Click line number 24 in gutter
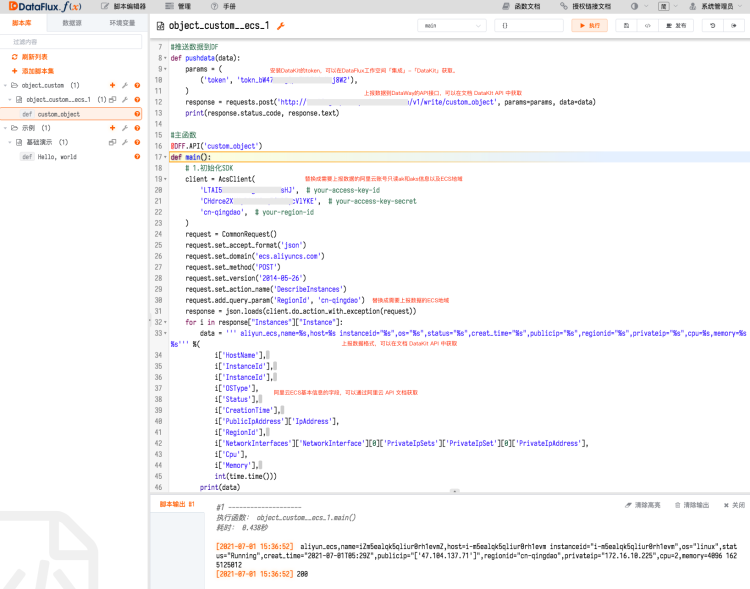This screenshot has height=589, width=750. click(x=158, y=234)
